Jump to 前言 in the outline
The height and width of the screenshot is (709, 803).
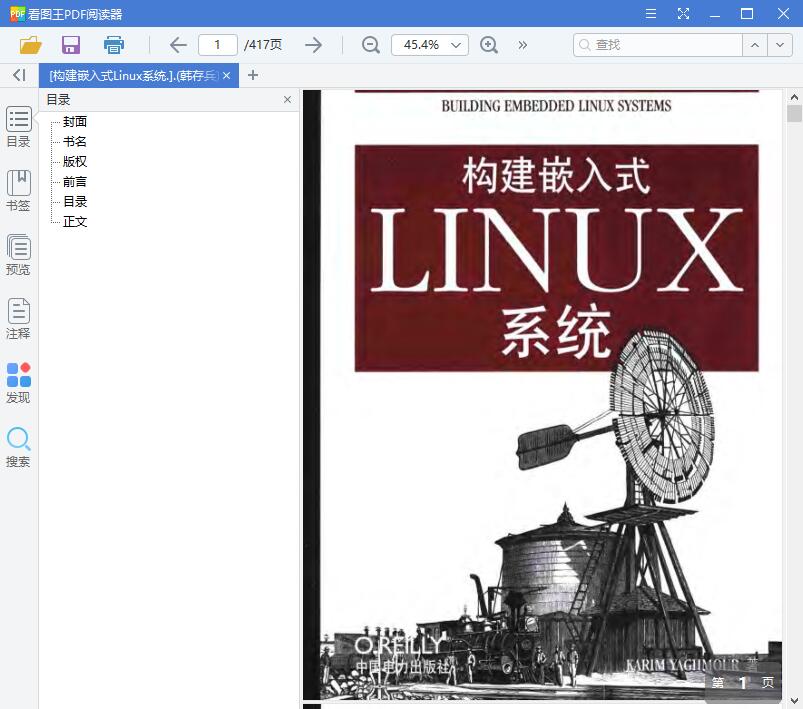[75, 181]
